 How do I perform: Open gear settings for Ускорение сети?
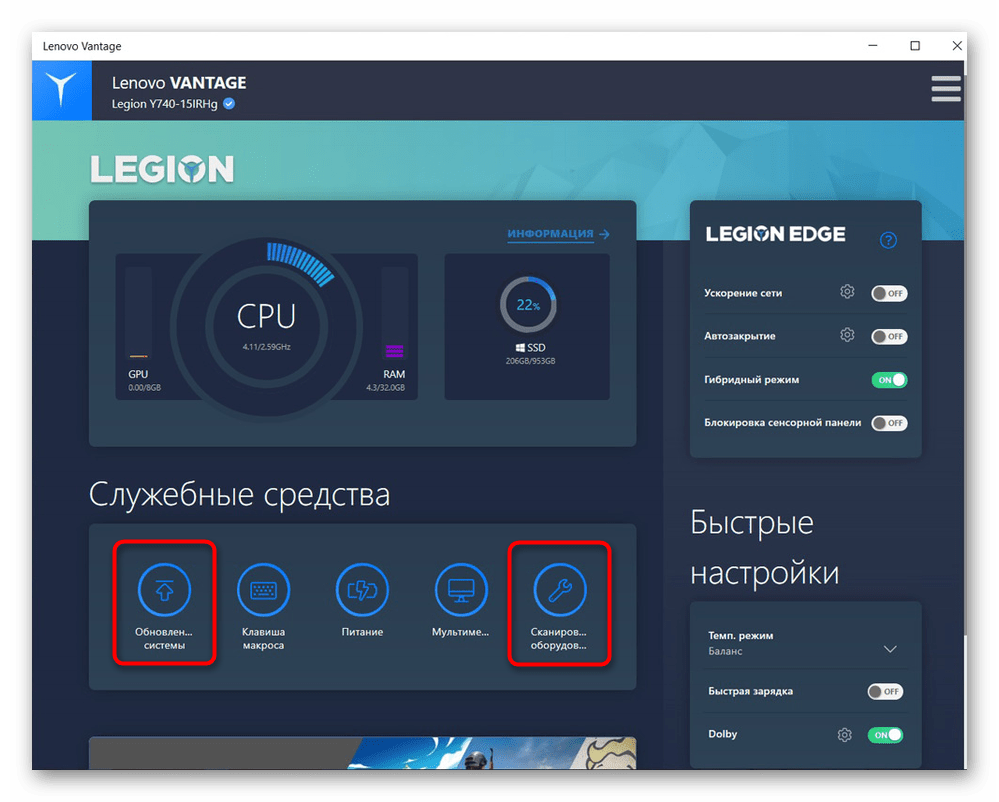click(847, 292)
